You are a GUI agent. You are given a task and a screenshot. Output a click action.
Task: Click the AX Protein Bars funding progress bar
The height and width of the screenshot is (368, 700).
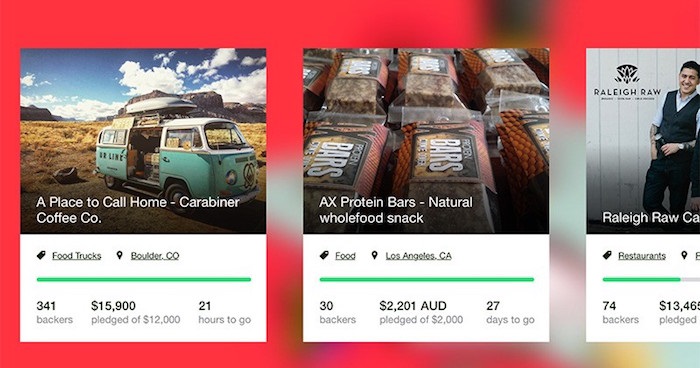coord(427,280)
